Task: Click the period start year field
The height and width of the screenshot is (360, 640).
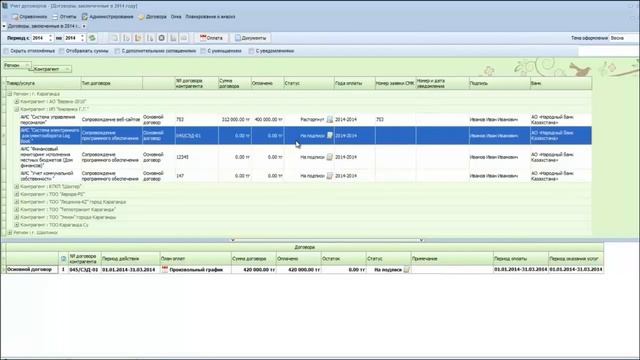Action: [40, 38]
